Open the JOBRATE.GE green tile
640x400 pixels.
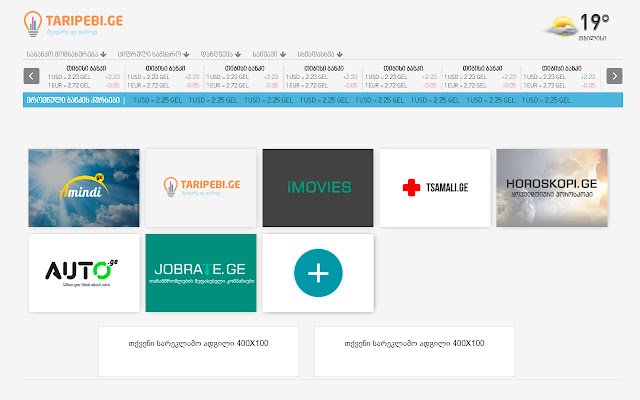(201, 273)
